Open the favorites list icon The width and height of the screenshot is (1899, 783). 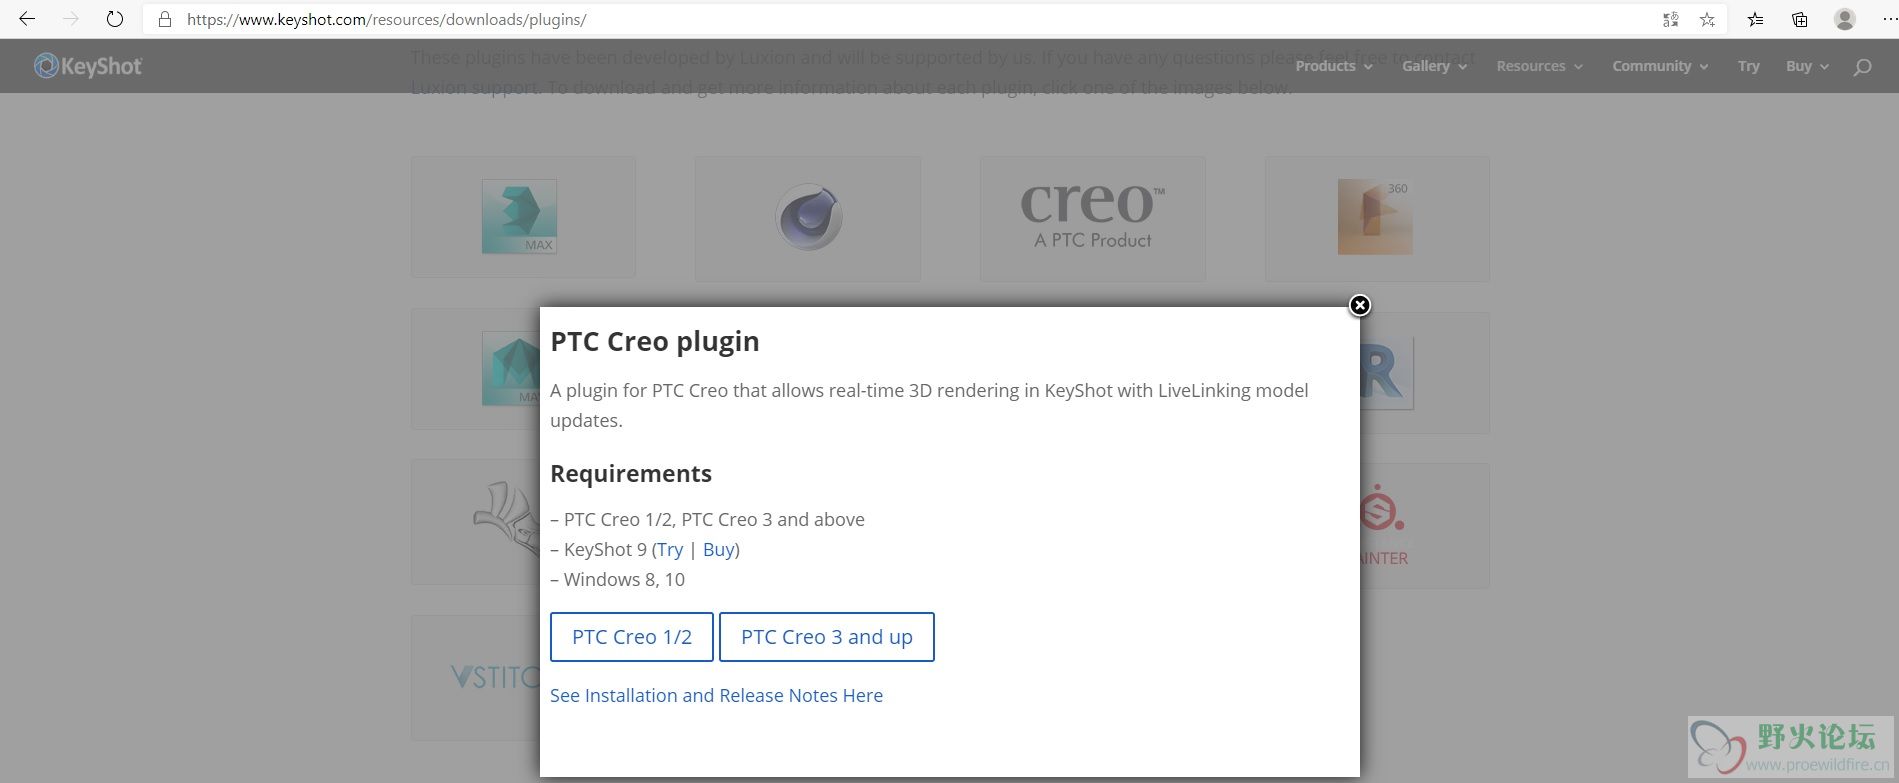tap(1756, 19)
